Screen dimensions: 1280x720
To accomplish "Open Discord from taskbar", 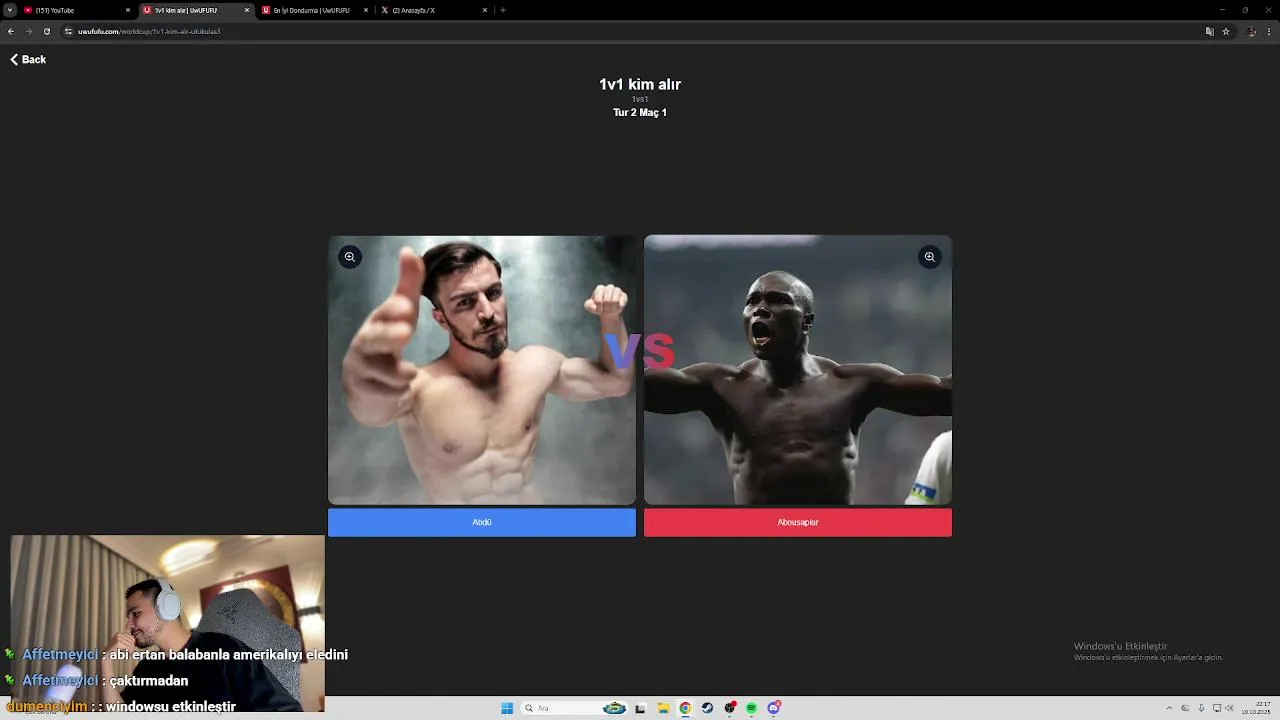I will pyautogui.click(x=773, y=708).
